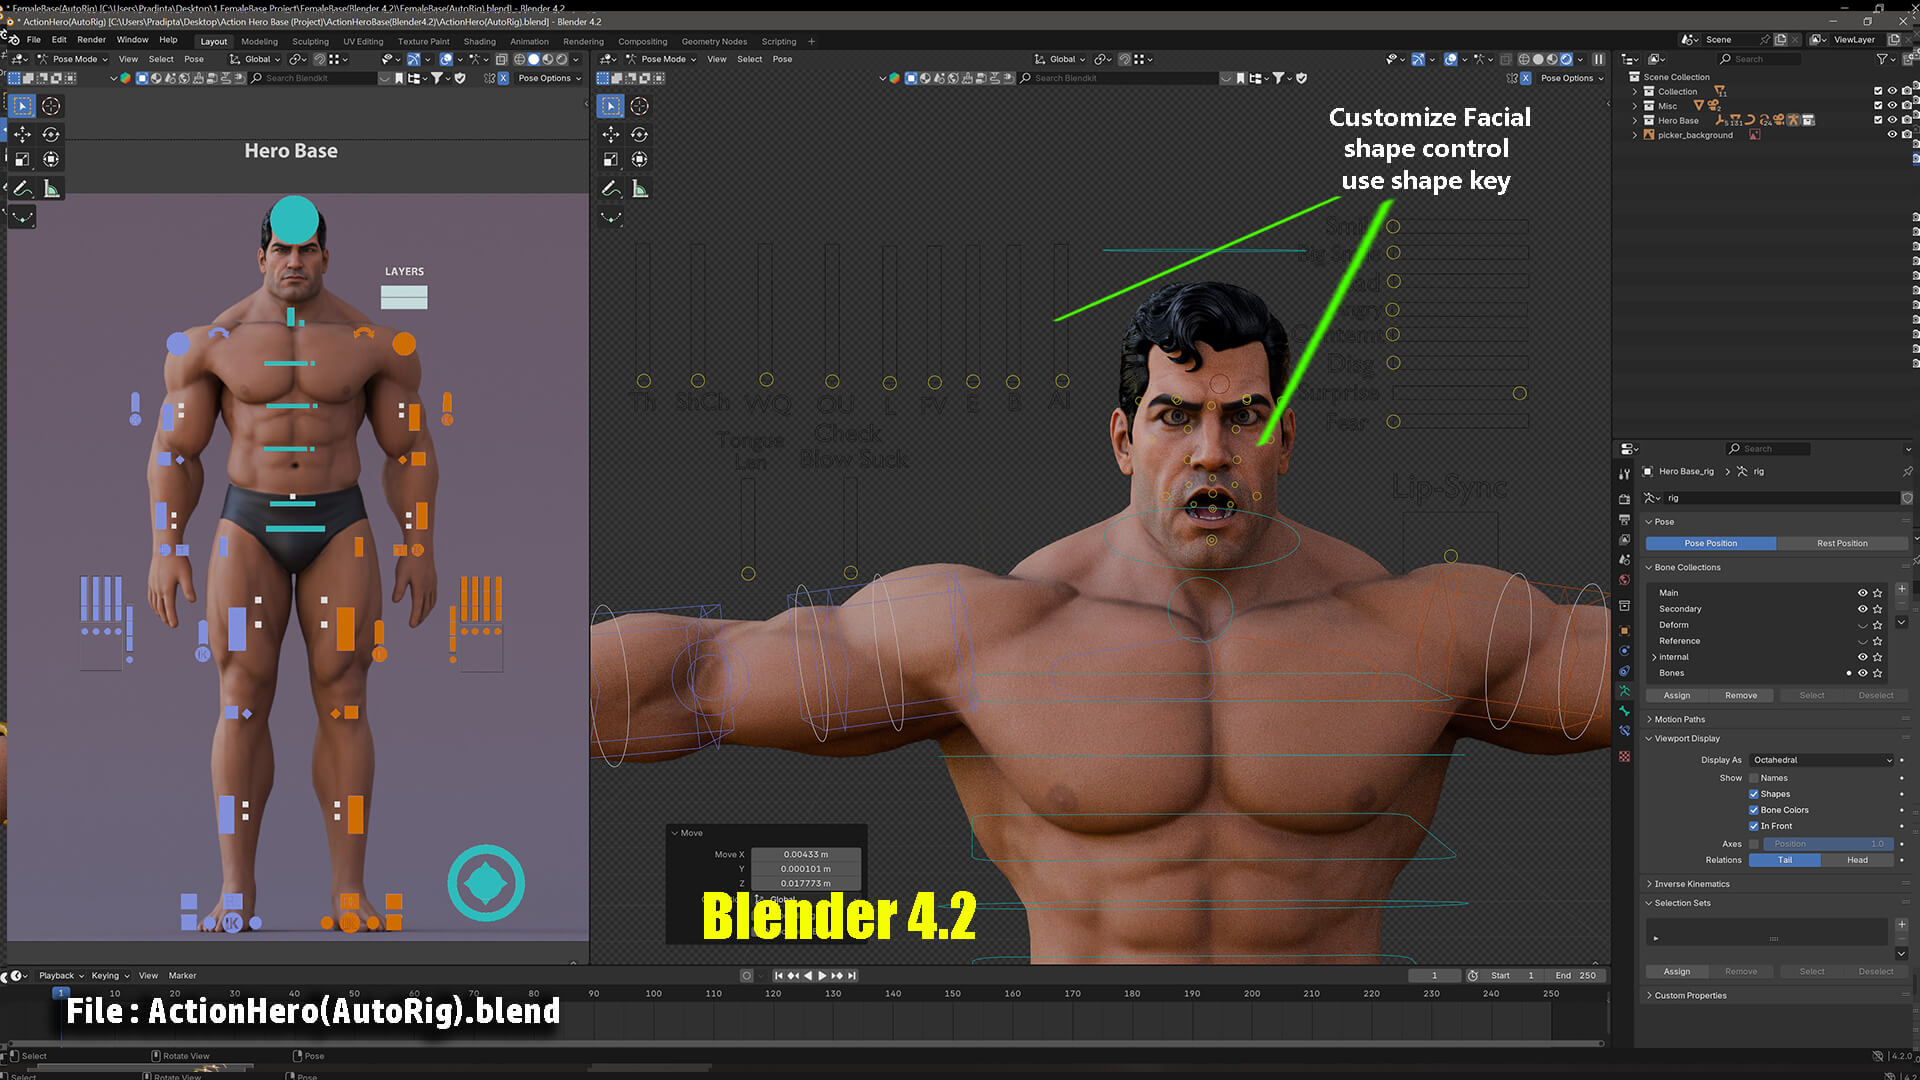This screenshot has width=1920, height=1080.
Task: Expand the internal bone collection
Action: pos(1654,657)
